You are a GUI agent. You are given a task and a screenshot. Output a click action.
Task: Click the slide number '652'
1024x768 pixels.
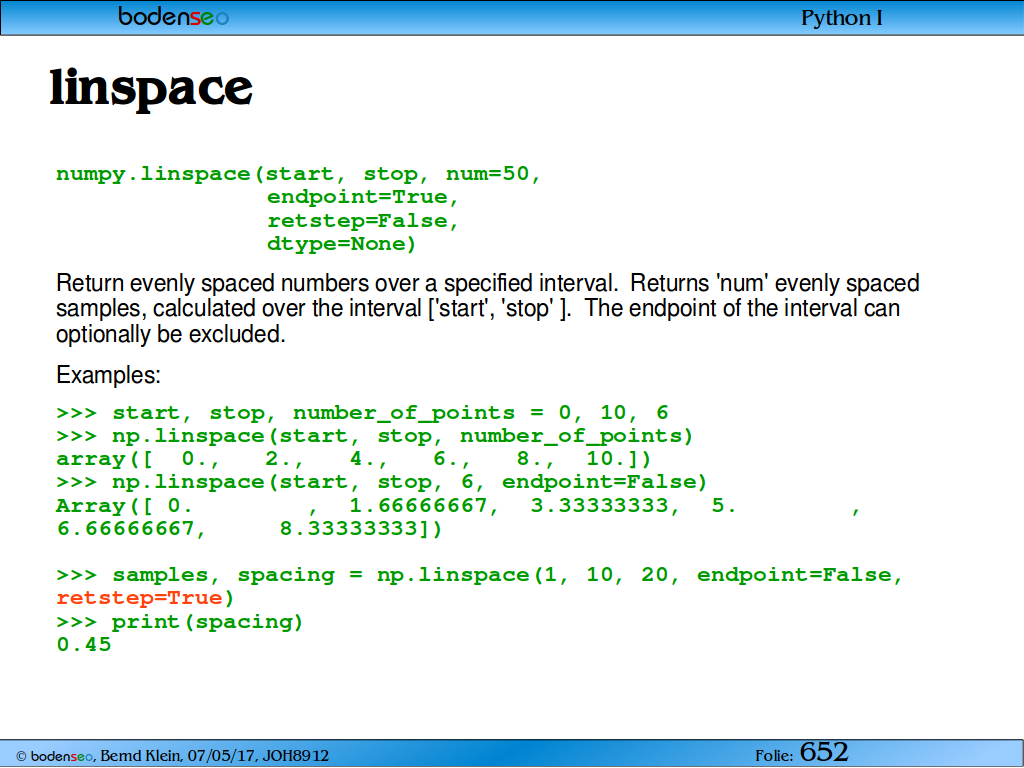[824, 752]
